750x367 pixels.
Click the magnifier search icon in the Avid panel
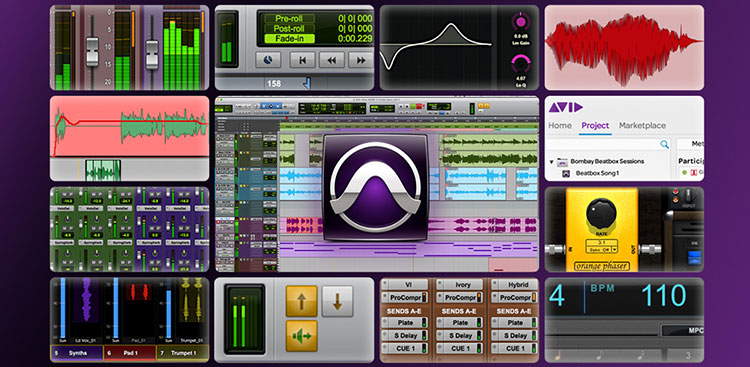pos(664,144)
